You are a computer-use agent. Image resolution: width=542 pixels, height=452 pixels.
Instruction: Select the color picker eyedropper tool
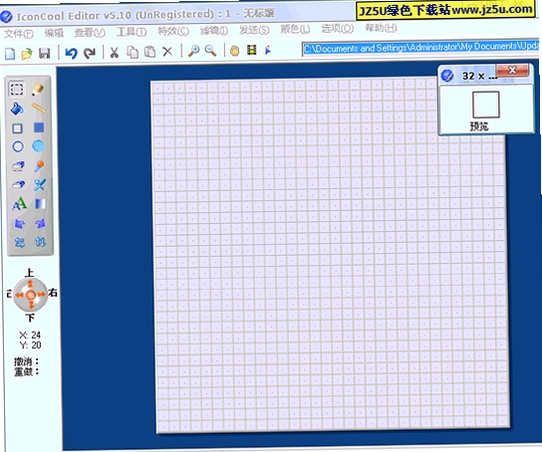click(x=39, y=166)
